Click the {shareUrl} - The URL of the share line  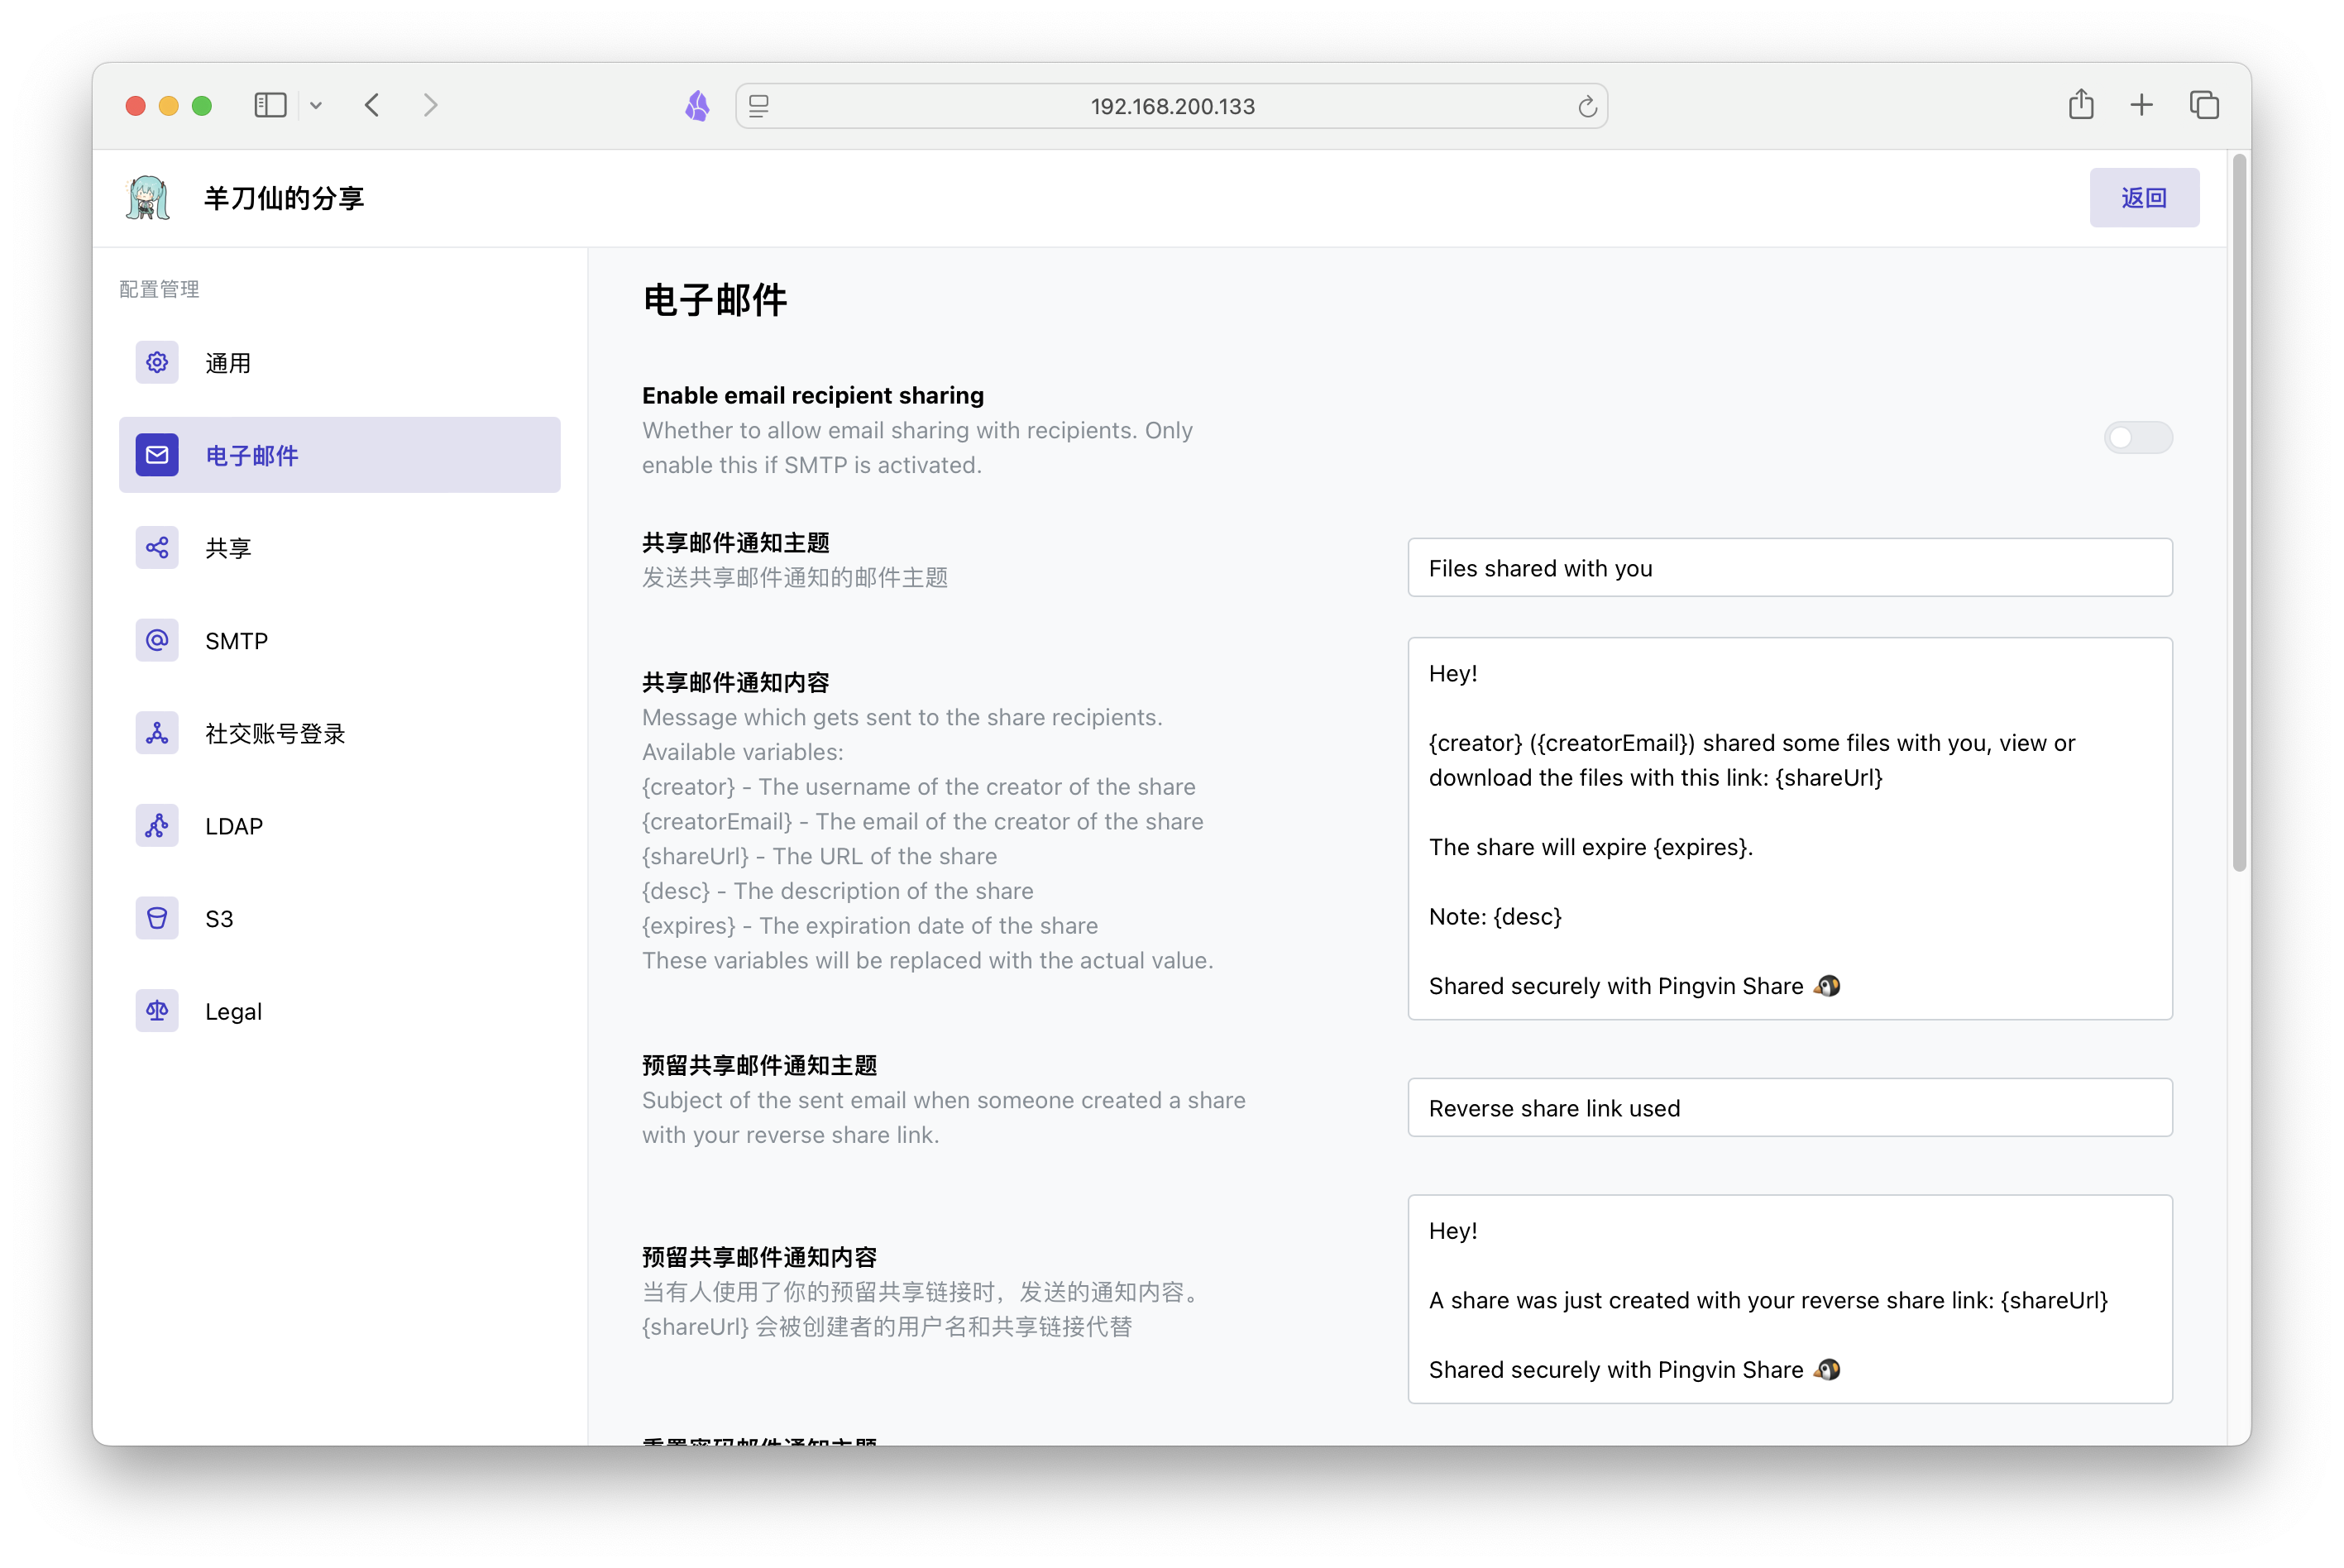(x=819, y=856)
